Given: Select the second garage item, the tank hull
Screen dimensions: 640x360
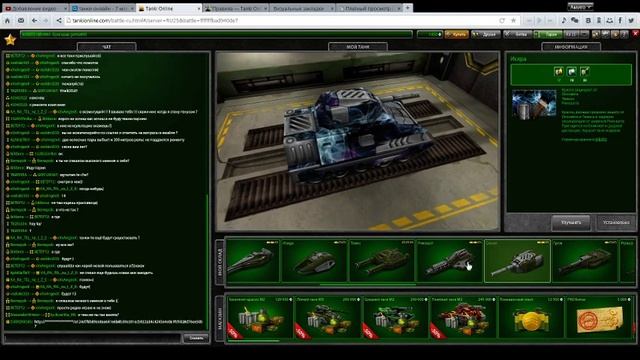Looking at the screenshot, I should [314, 261].
